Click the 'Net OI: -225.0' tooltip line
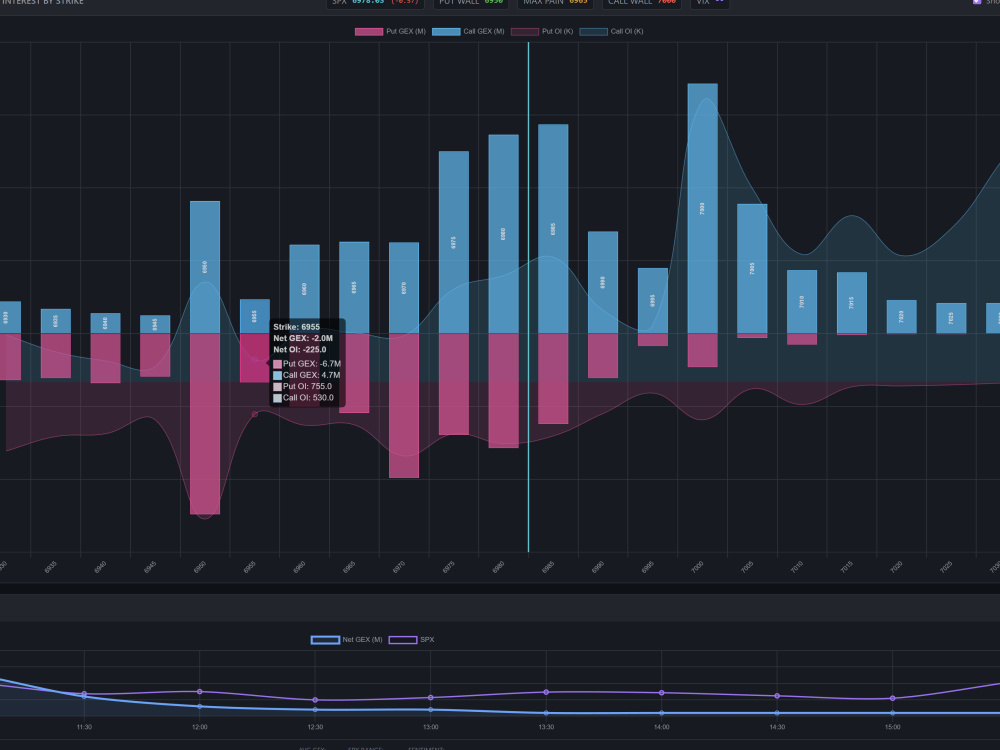This screenshot has width=1000, height=750. (x=300, y=349)
